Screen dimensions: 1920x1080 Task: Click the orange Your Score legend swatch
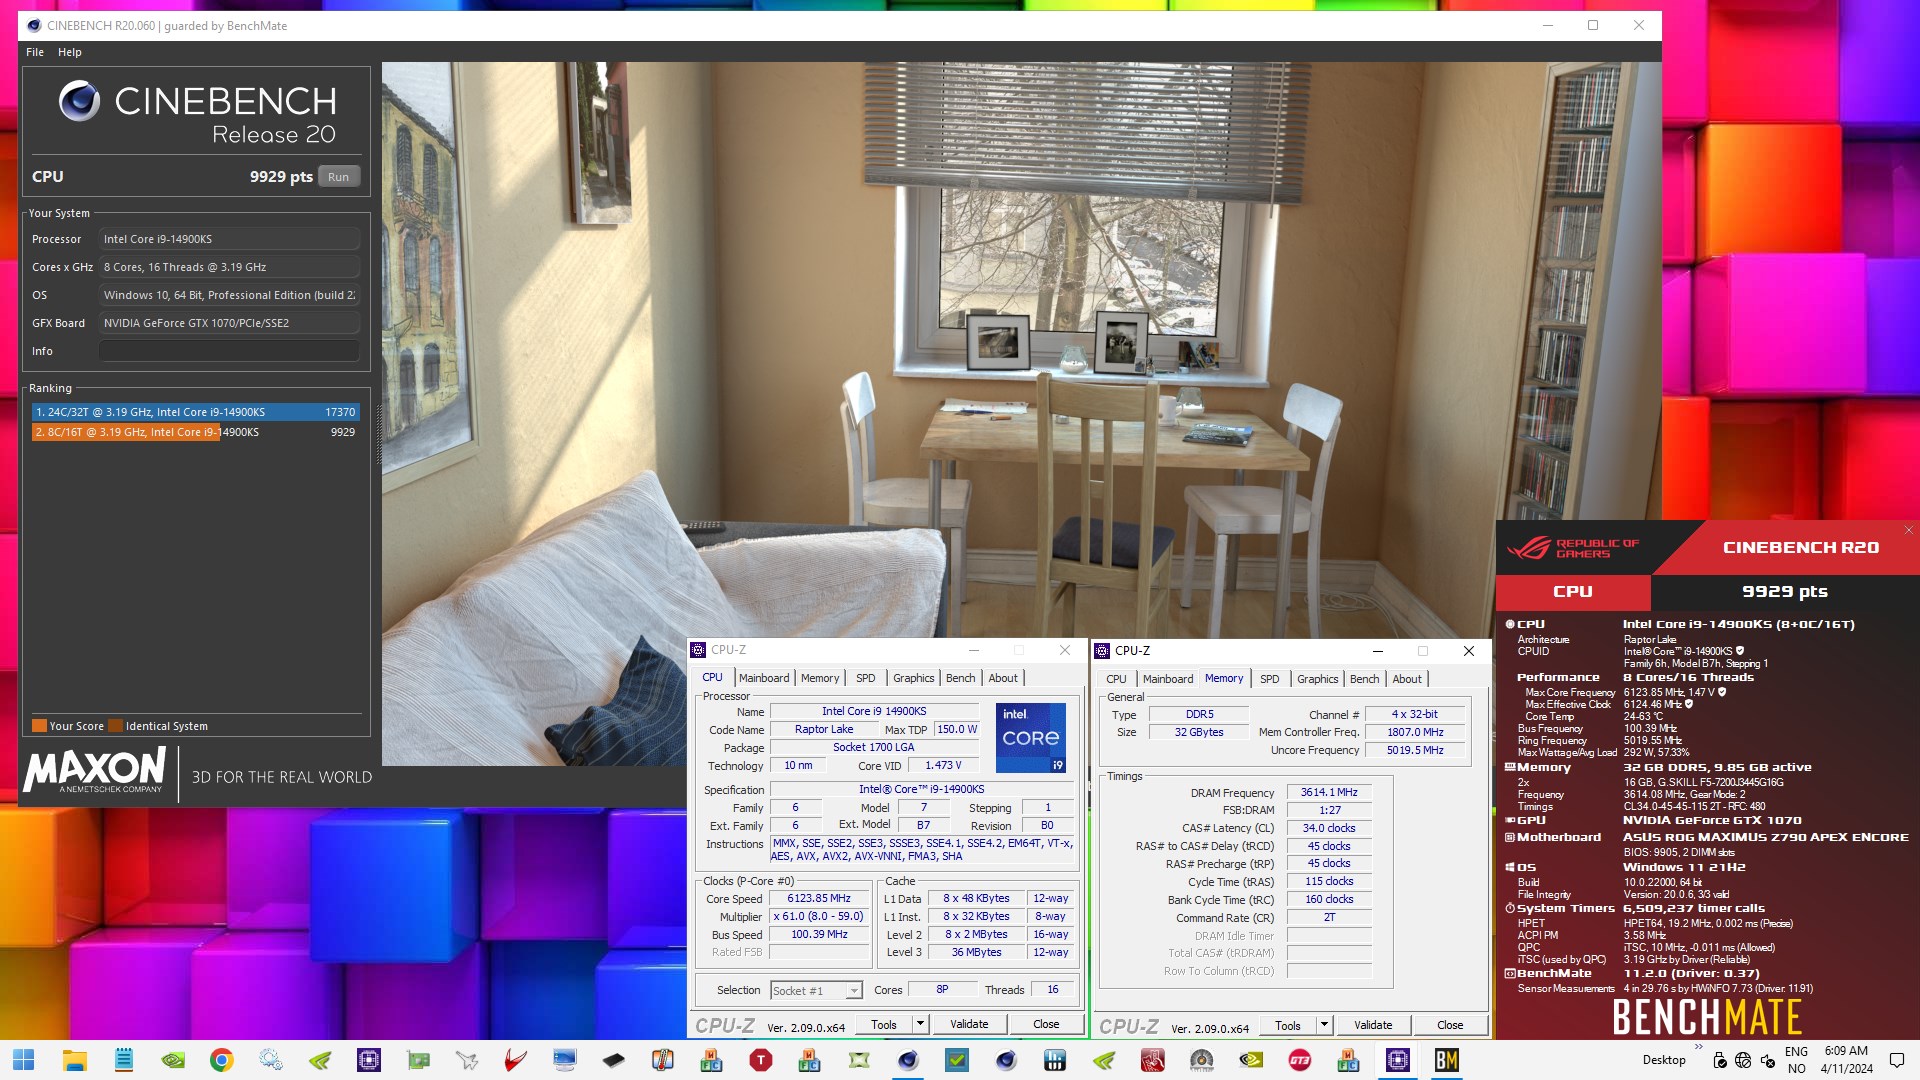39,726
